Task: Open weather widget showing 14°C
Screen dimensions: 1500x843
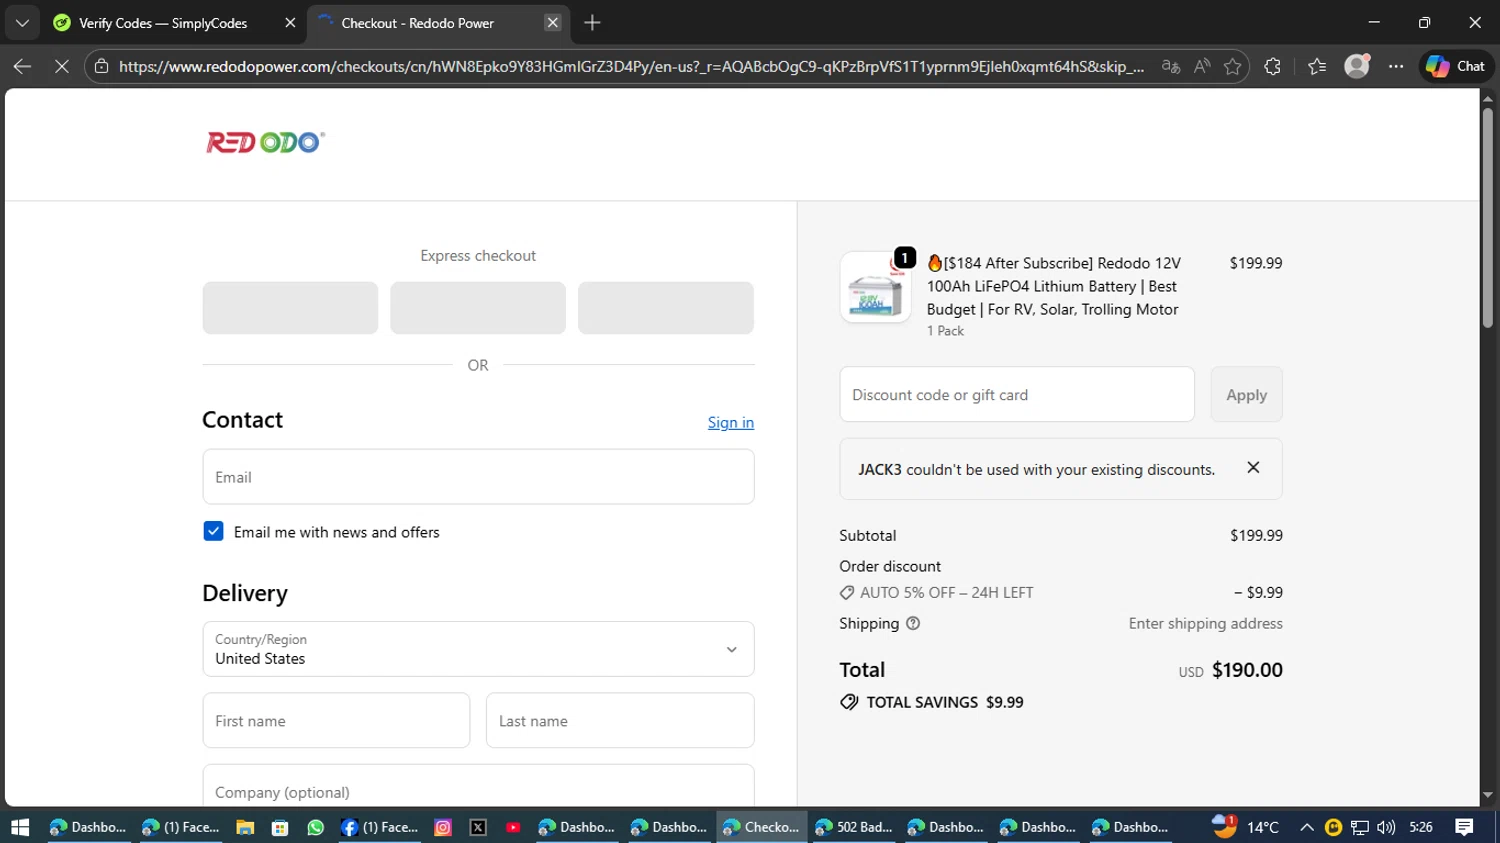Action: tap(1246, 827)
